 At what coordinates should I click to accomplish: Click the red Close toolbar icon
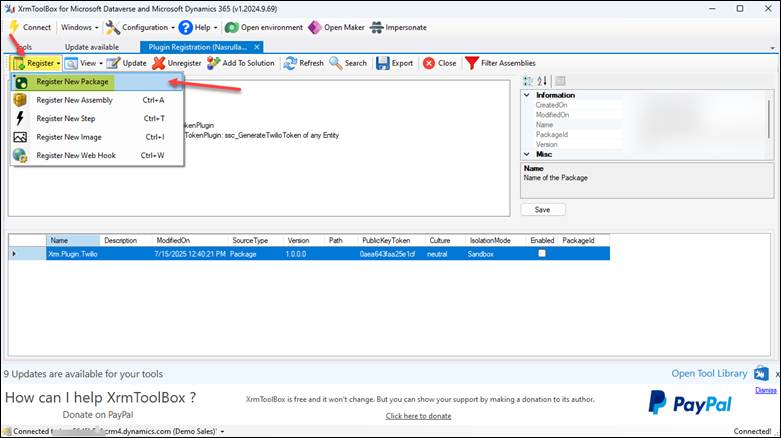coord(429,63)
